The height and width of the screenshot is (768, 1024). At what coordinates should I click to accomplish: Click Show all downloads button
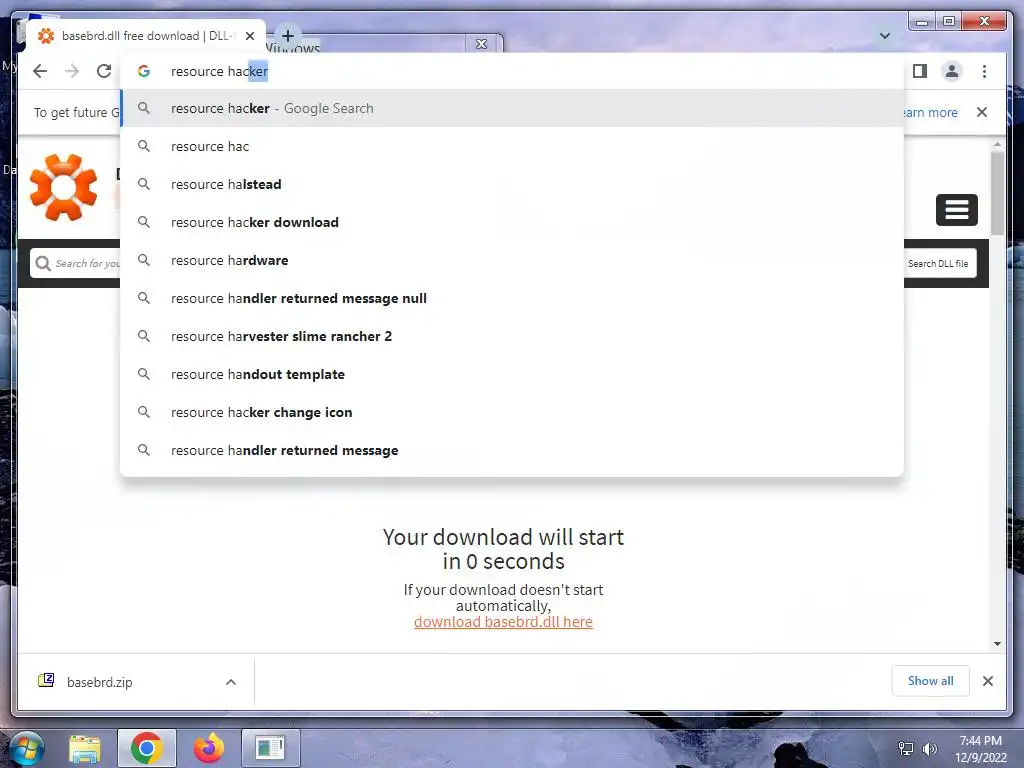(x=930, y=681)
